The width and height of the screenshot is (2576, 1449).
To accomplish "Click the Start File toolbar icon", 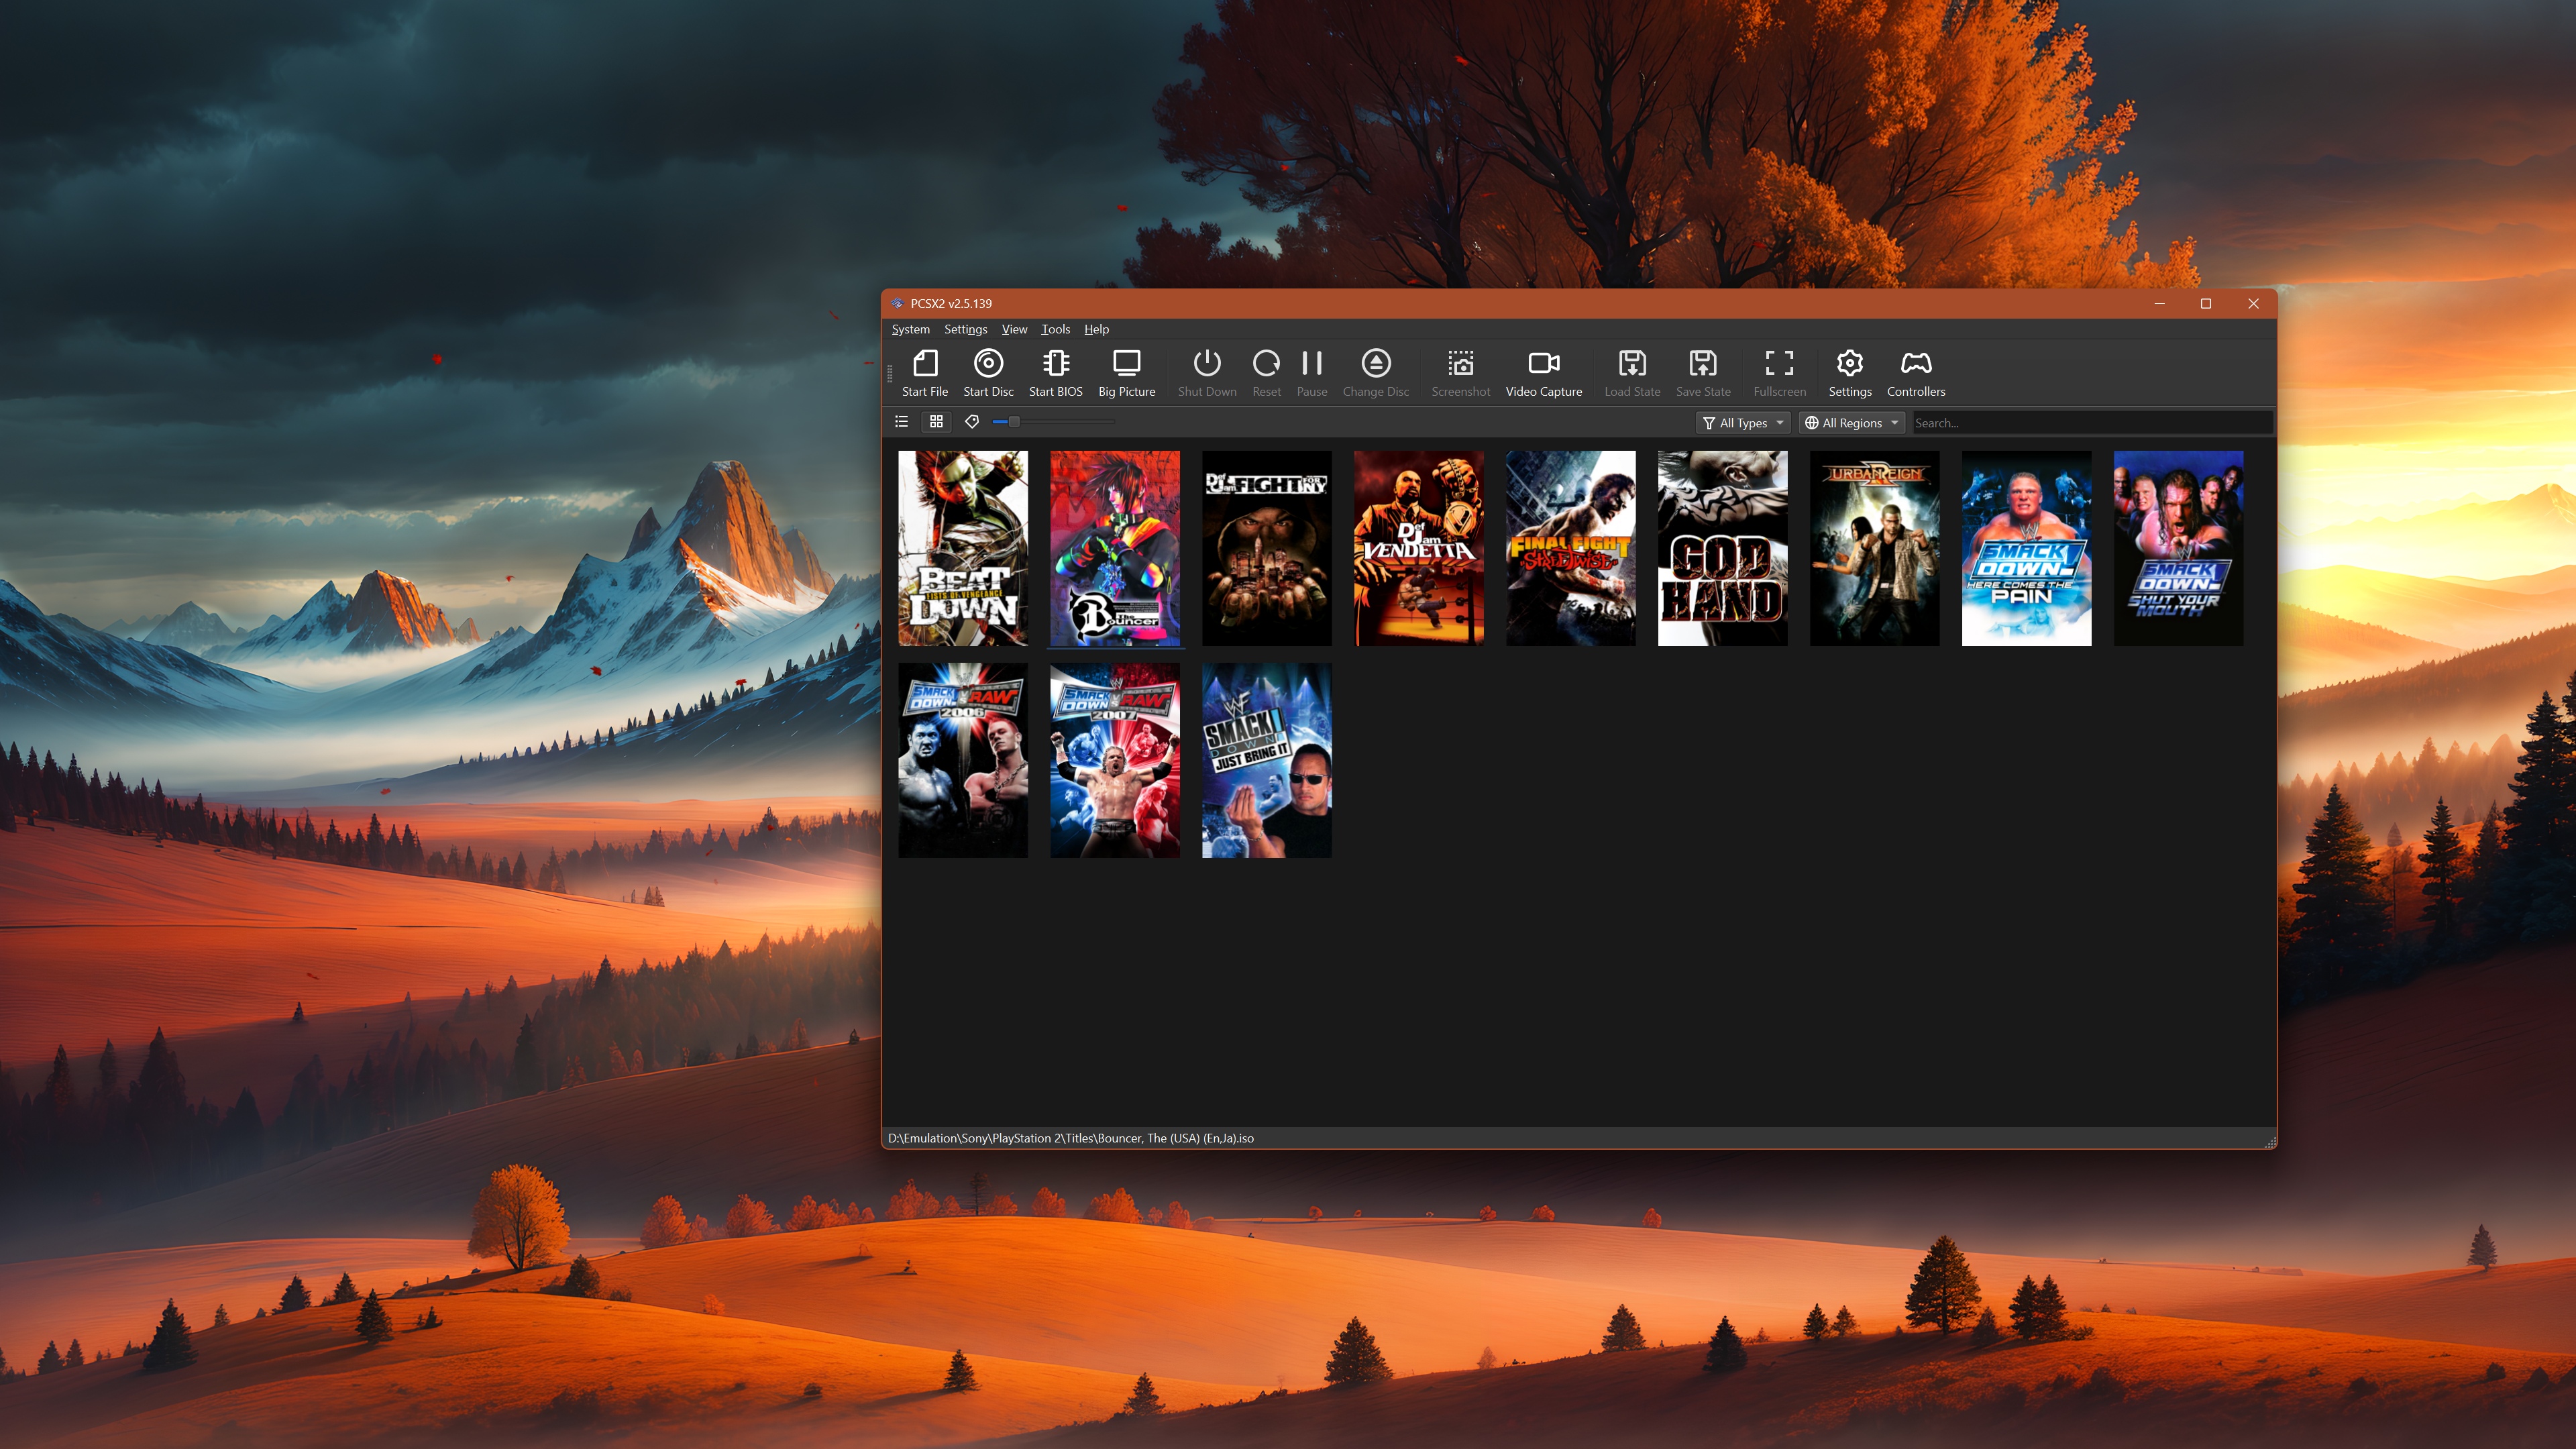I will 924,374.
